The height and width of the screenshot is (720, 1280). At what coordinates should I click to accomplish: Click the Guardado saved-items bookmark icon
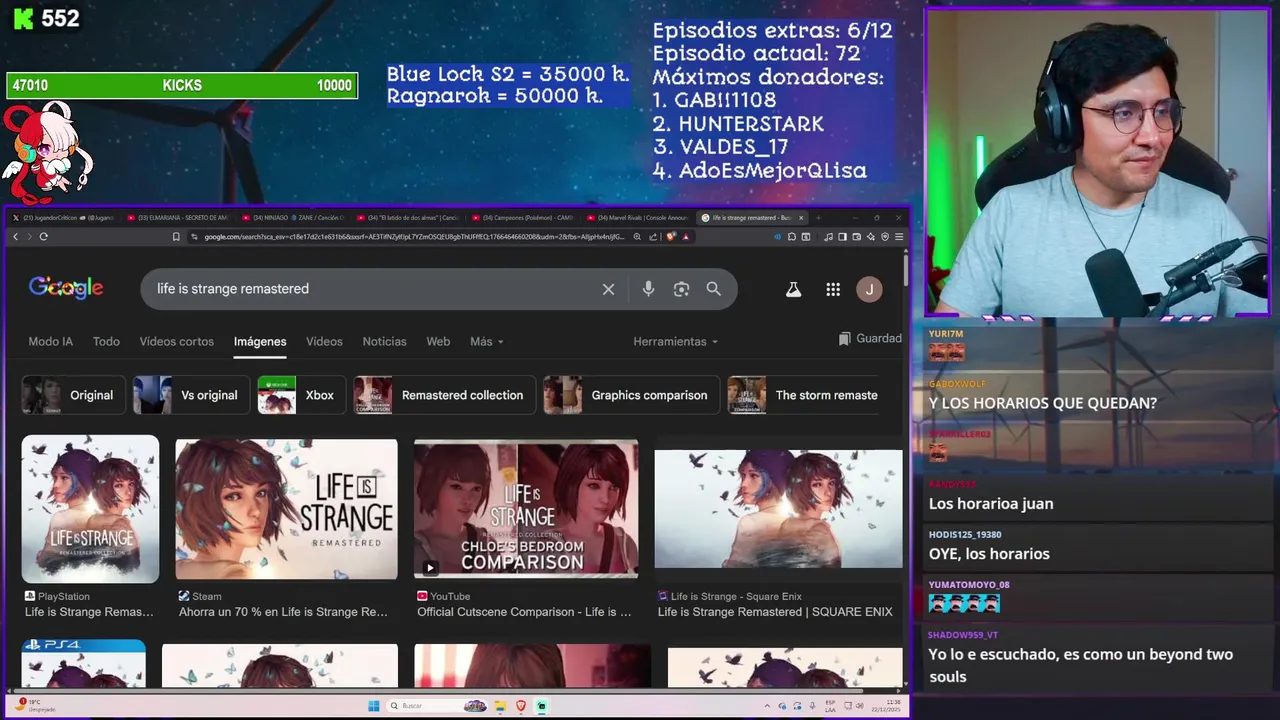(x=845, y=339)
